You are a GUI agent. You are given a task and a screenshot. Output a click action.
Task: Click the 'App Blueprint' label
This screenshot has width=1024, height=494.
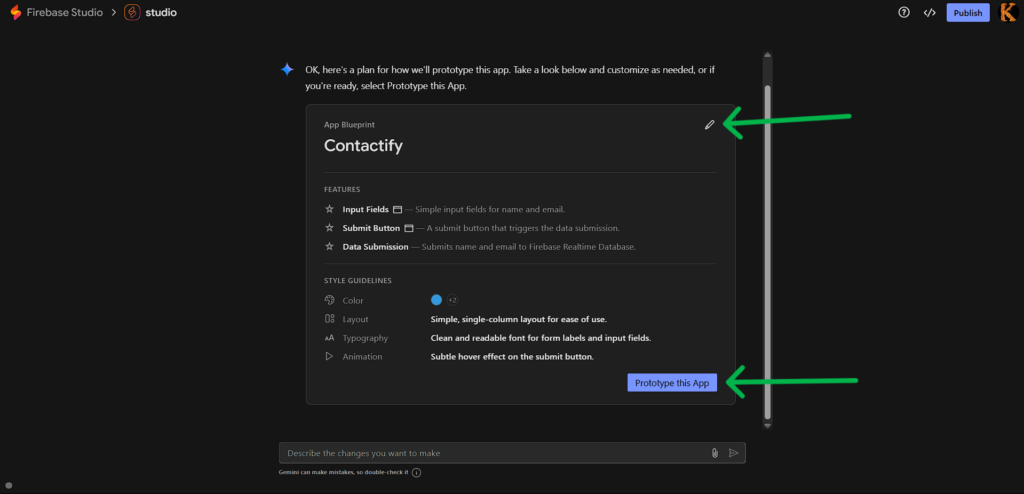(x=349, y=124)
